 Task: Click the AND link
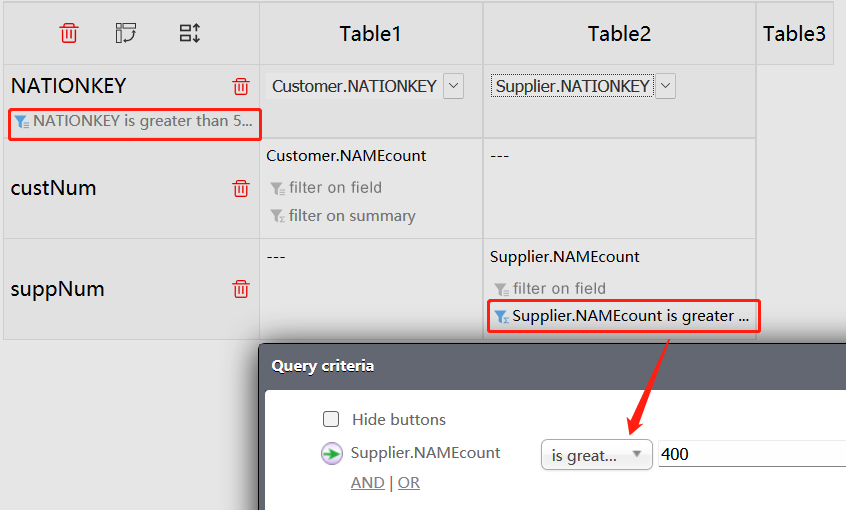coord(367,483)
